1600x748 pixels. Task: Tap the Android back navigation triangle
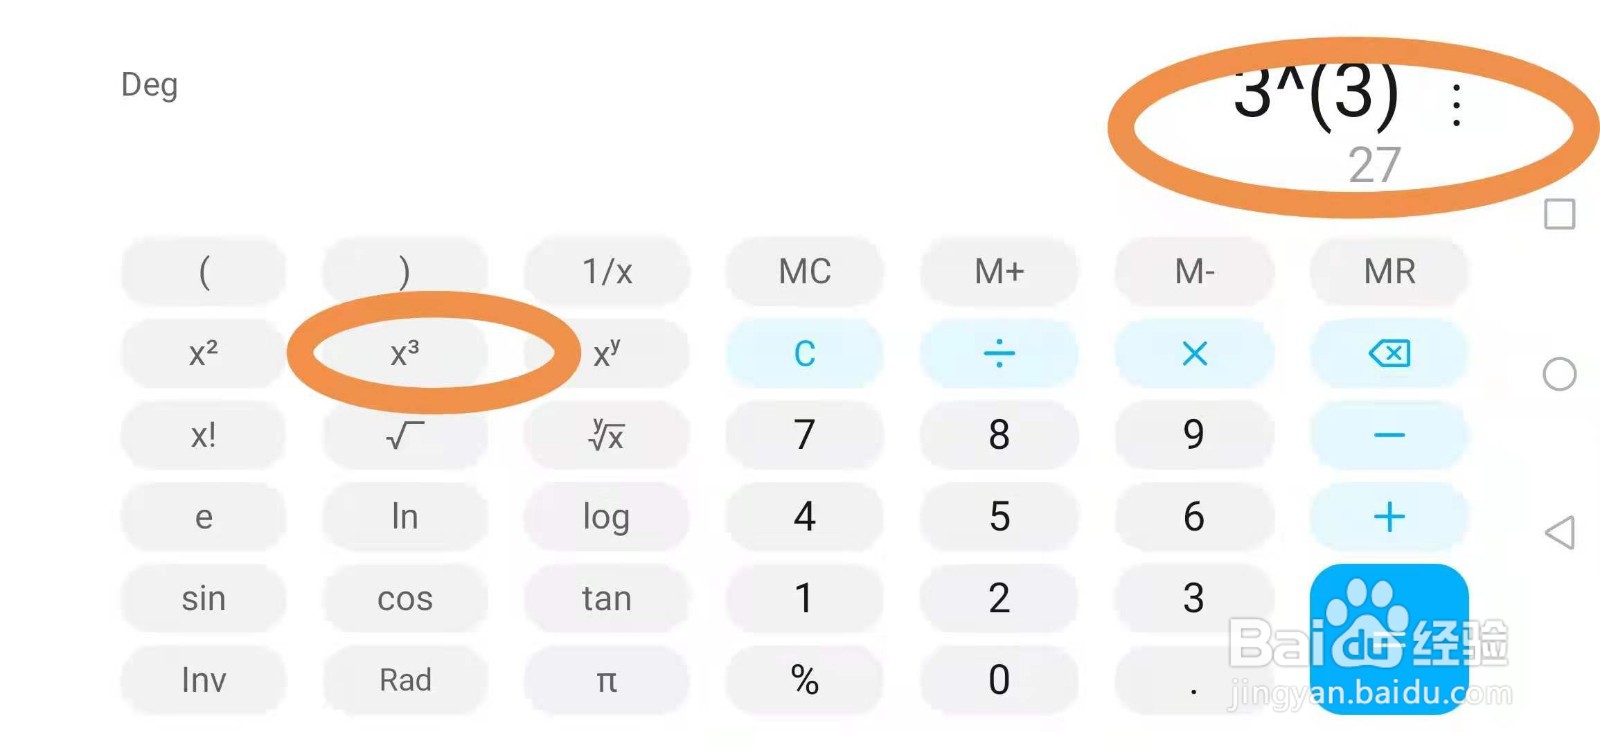click(x=1560, y=532)
